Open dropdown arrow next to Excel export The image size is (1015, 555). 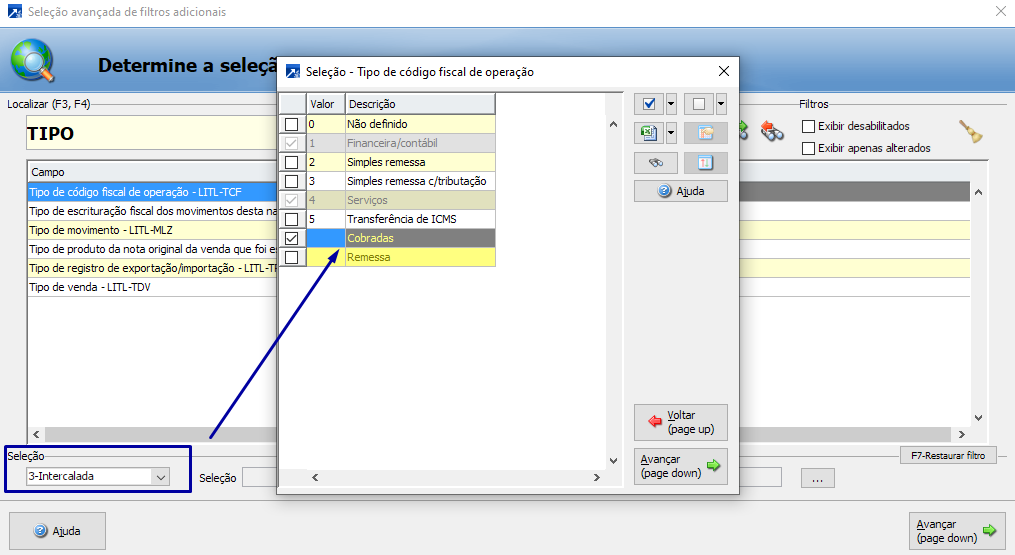point(671,133)
